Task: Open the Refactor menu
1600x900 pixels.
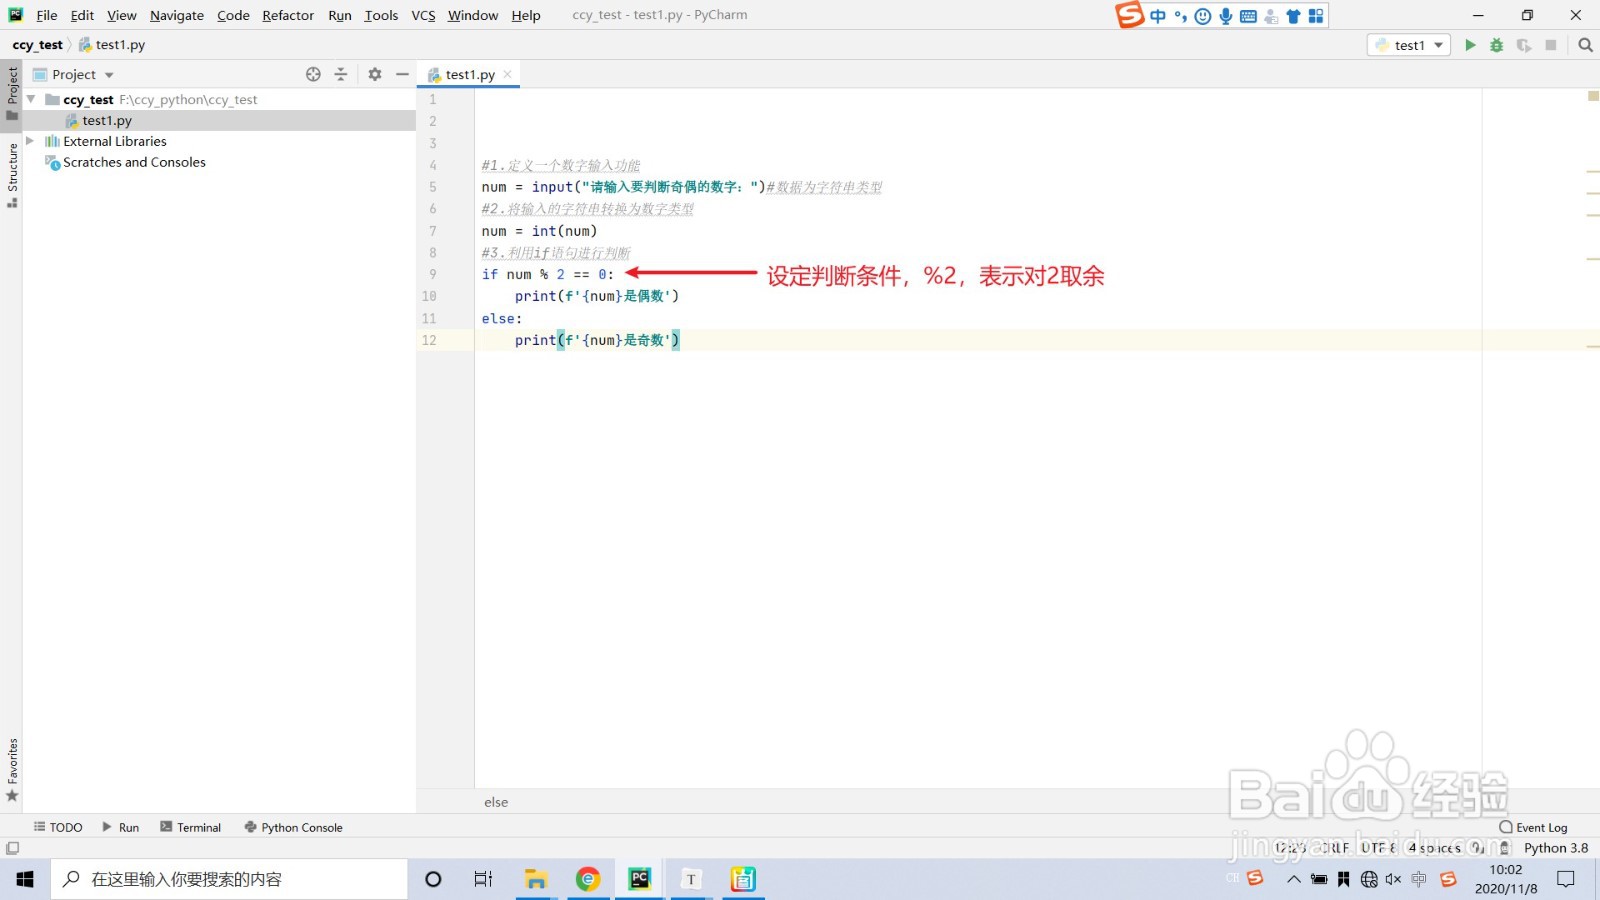Action: point(288,15)
